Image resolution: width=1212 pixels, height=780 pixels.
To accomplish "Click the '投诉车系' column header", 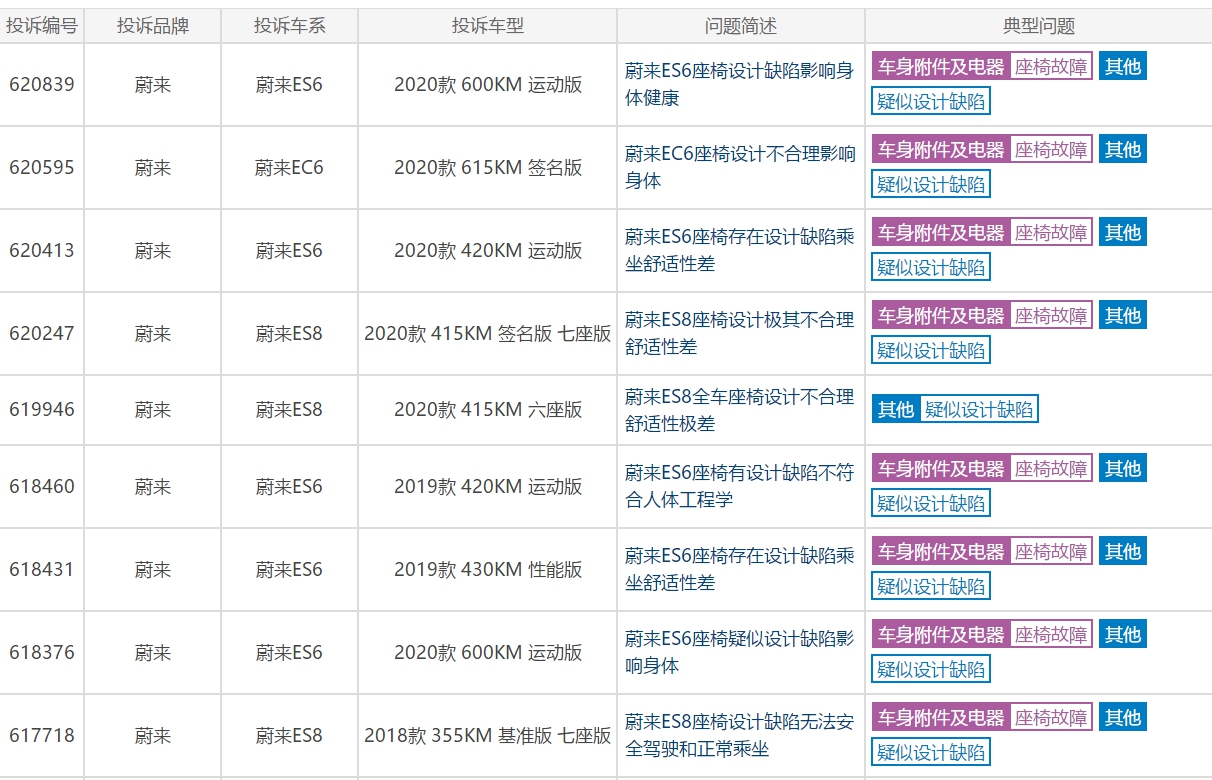I will [290, 27].
